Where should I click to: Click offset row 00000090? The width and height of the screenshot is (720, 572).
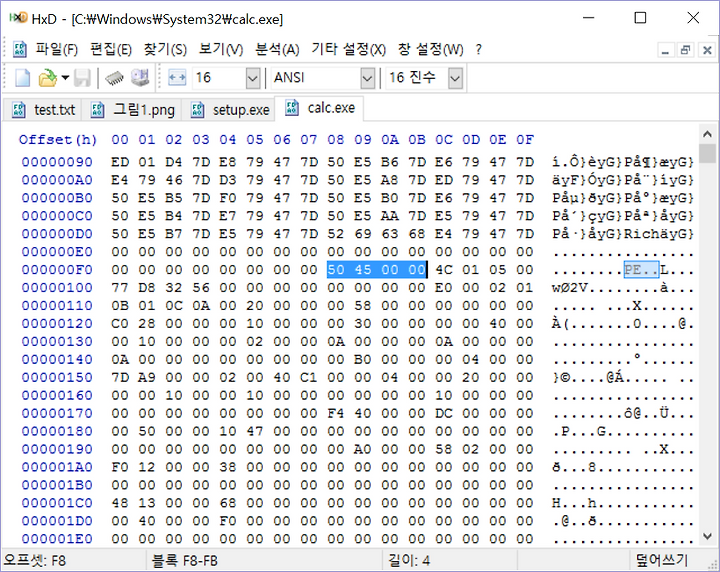pyautogui.click(x=57, y=162)
